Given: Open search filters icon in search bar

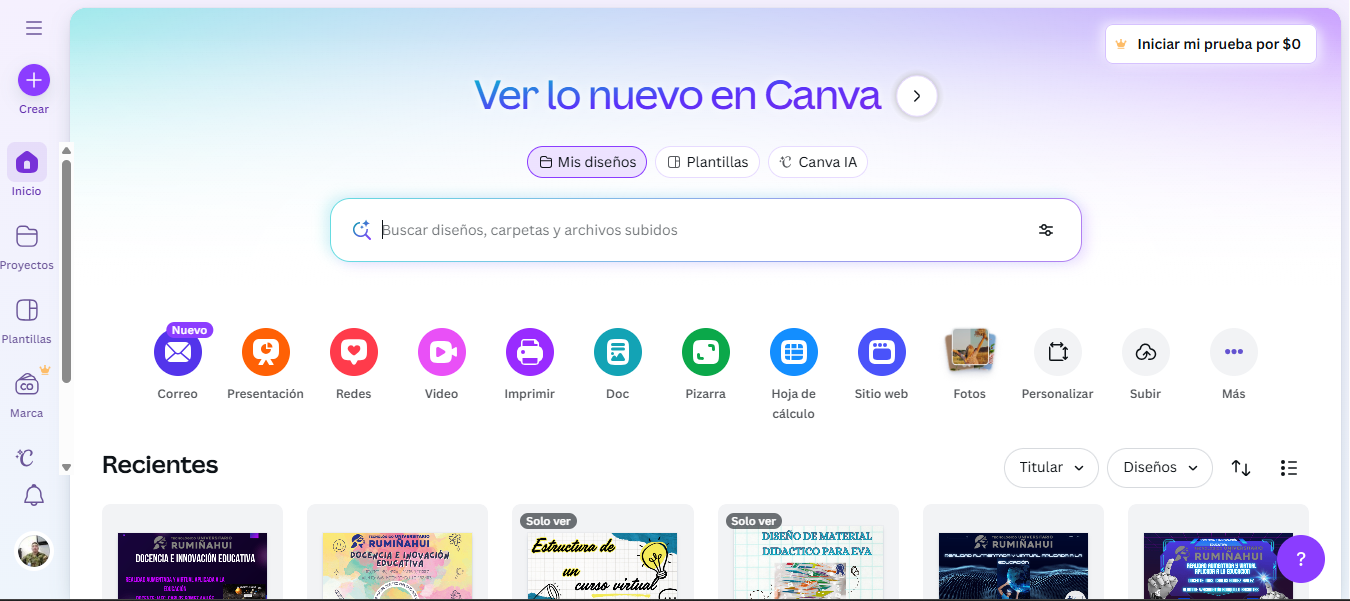Looking at the screenshot, I should [1046, 230].
